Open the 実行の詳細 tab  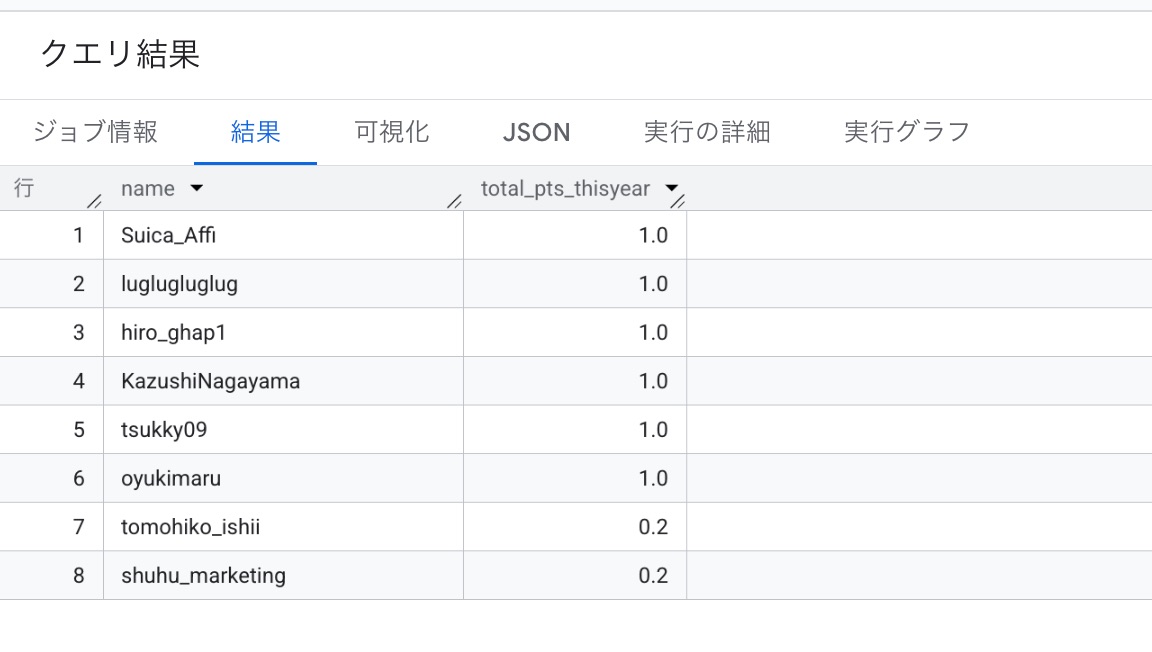[x=707, y=132]
